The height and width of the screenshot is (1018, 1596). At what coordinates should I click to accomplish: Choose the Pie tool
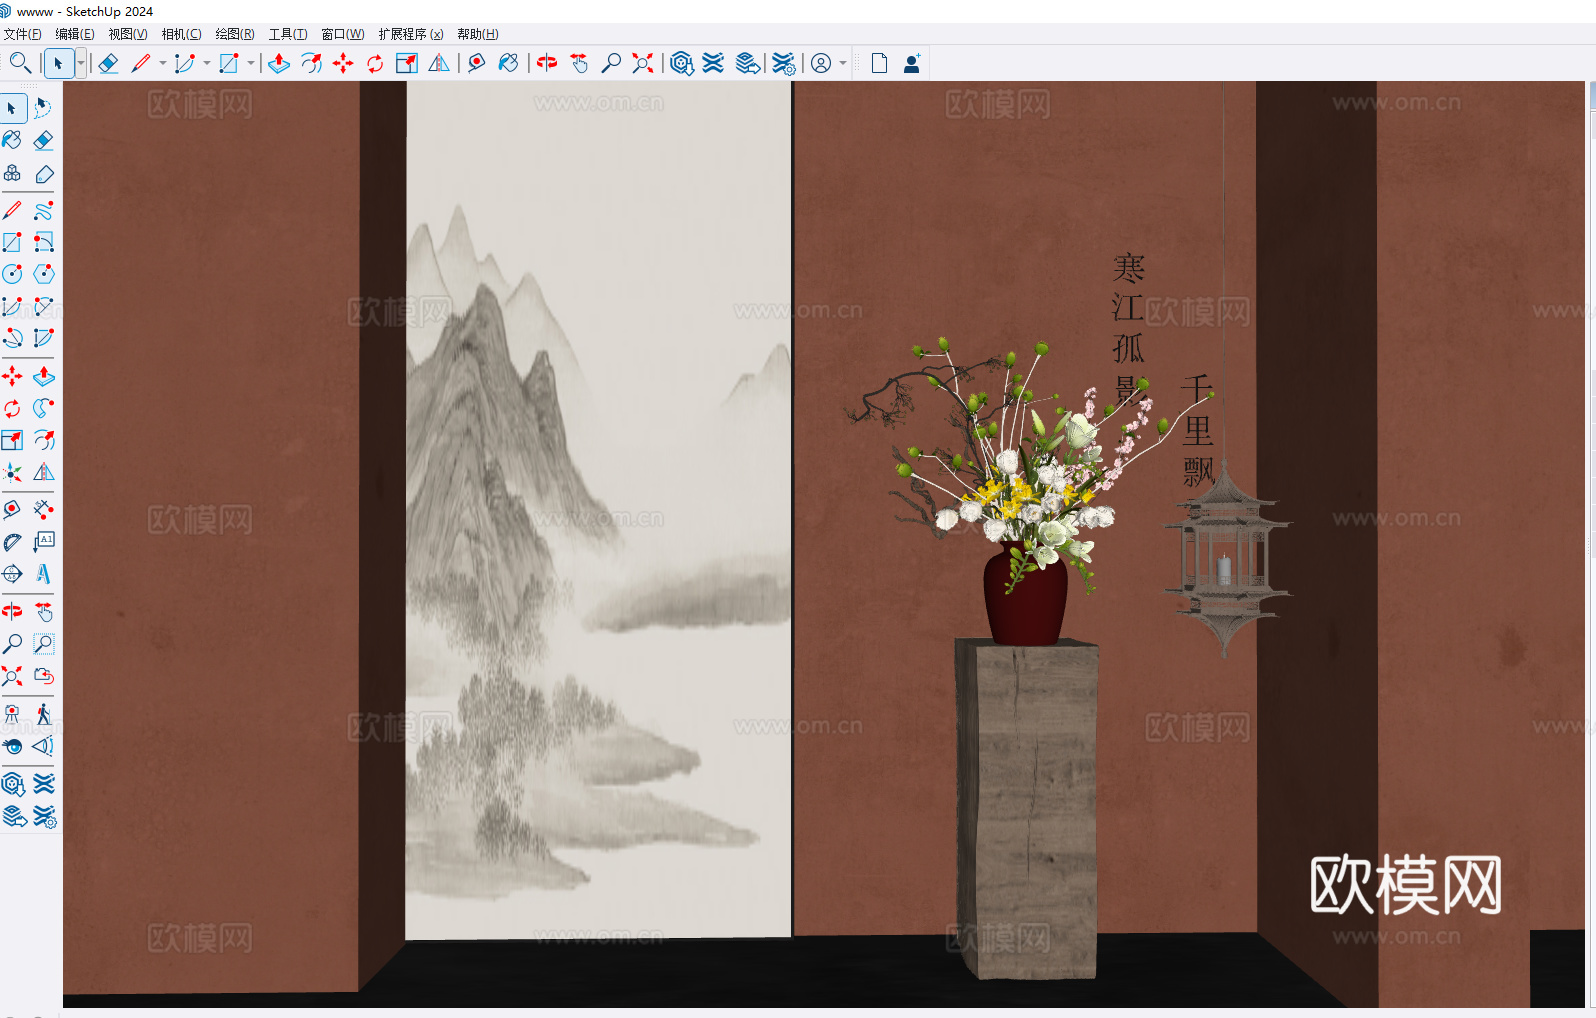(x=43, y=338)
